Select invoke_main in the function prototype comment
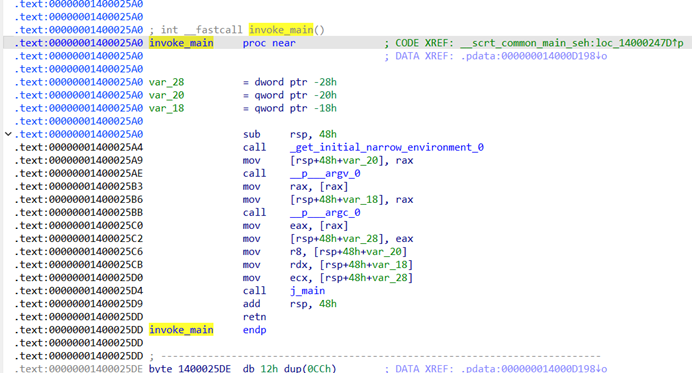 coord(281,30)
